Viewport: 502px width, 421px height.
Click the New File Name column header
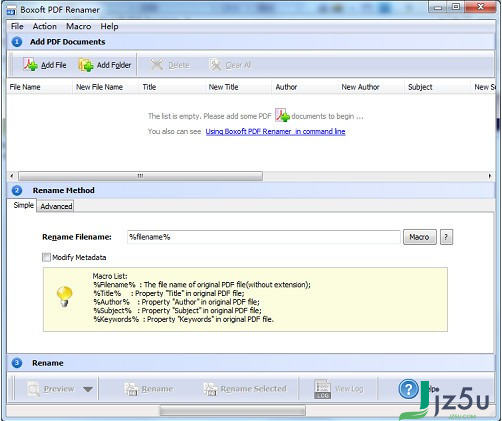coord(105,87)
